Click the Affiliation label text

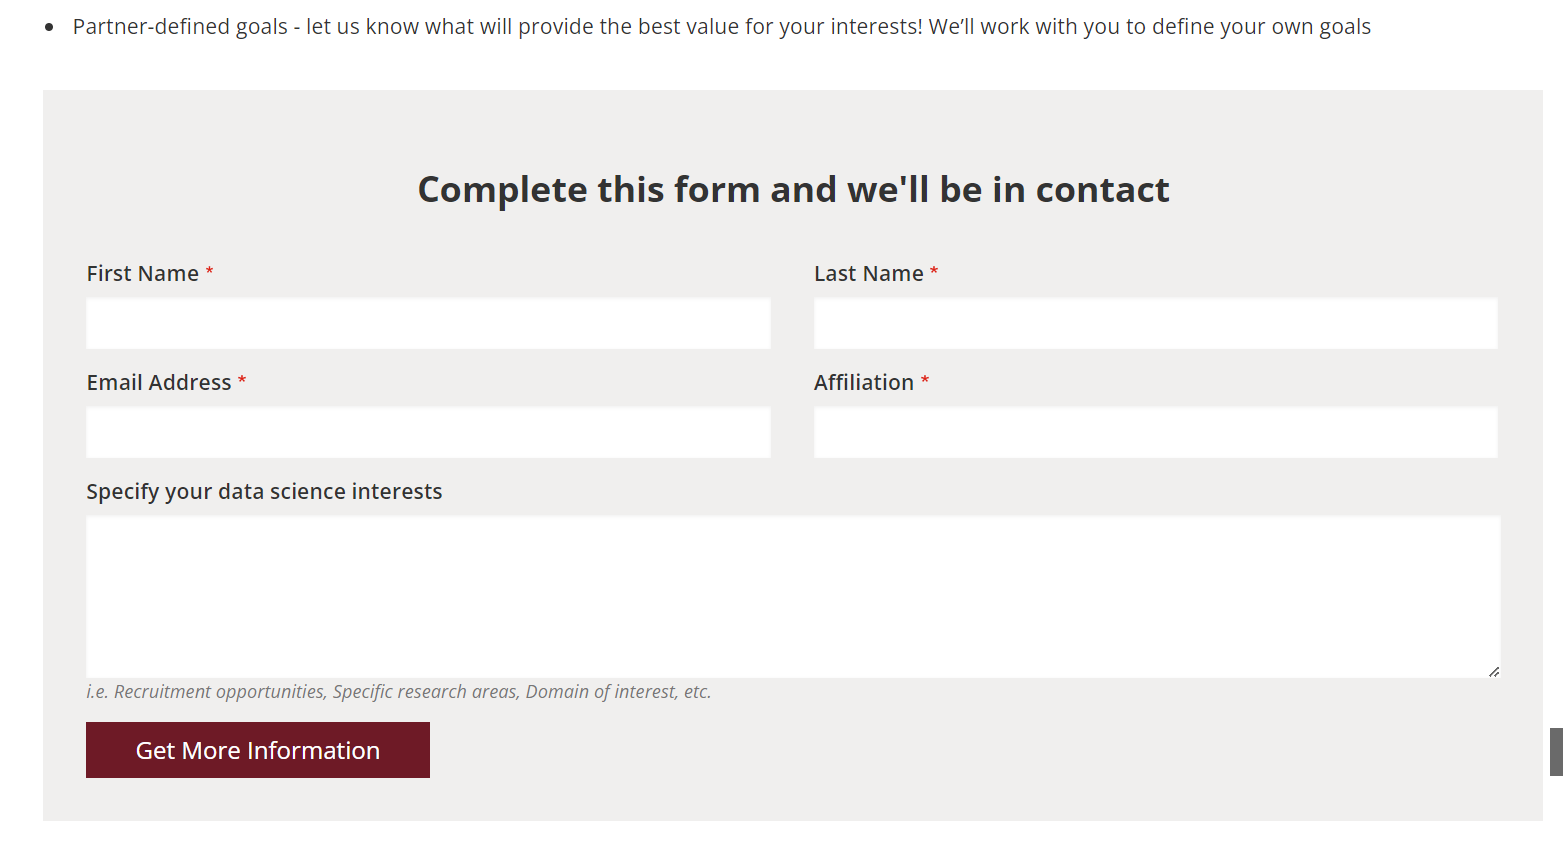pos(863,383)
